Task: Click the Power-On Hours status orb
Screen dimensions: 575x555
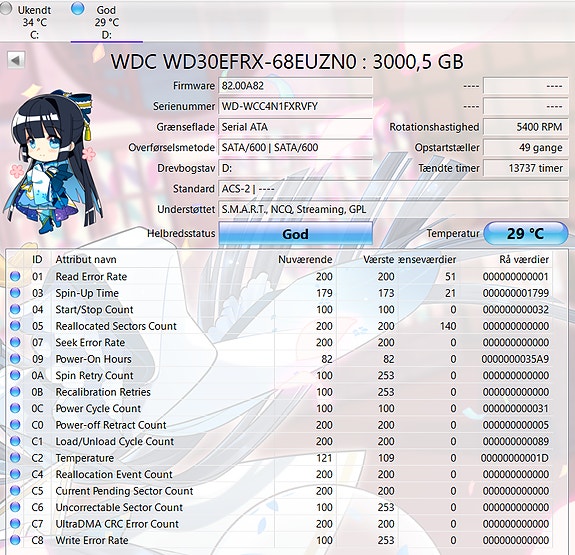Action: [x=15, y=359]
